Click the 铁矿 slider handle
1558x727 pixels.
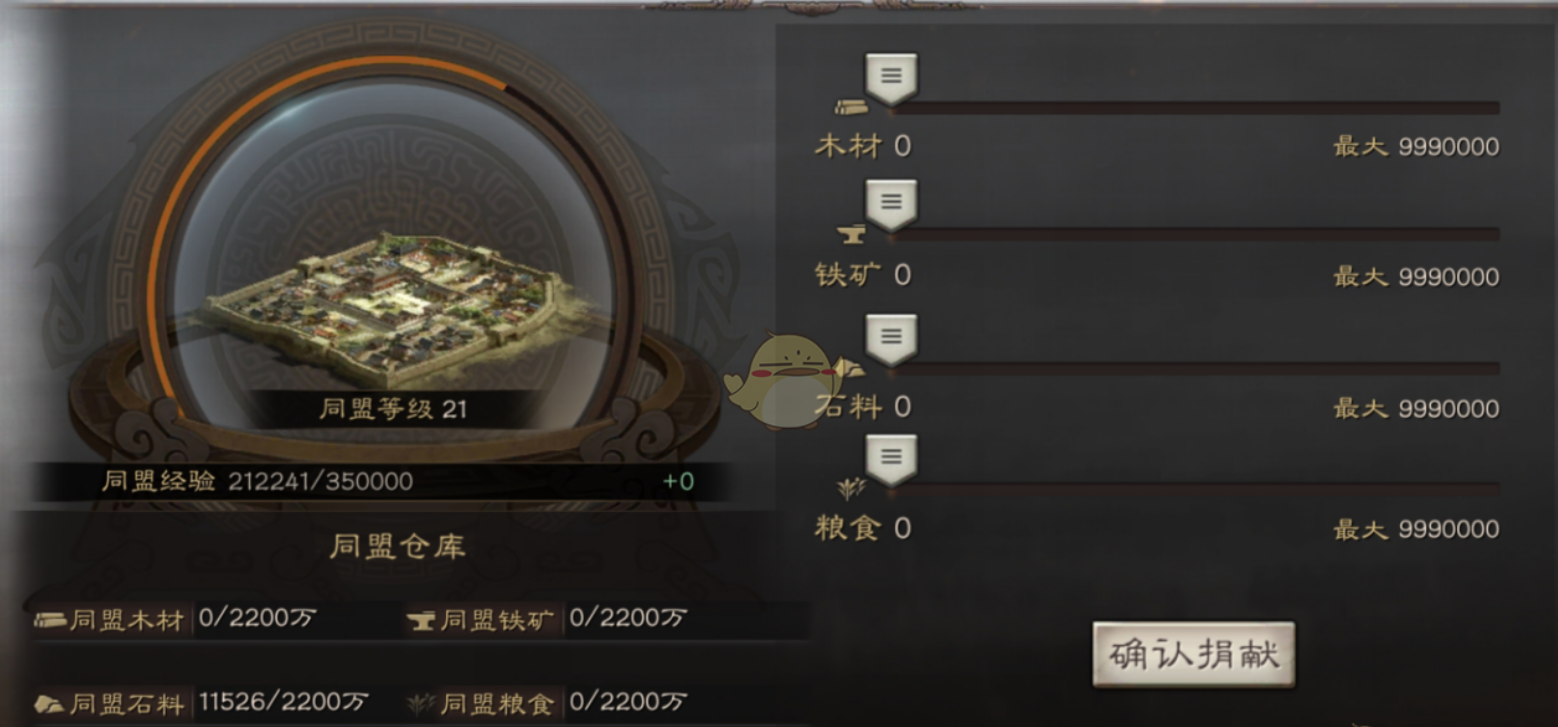pos(891,206)
